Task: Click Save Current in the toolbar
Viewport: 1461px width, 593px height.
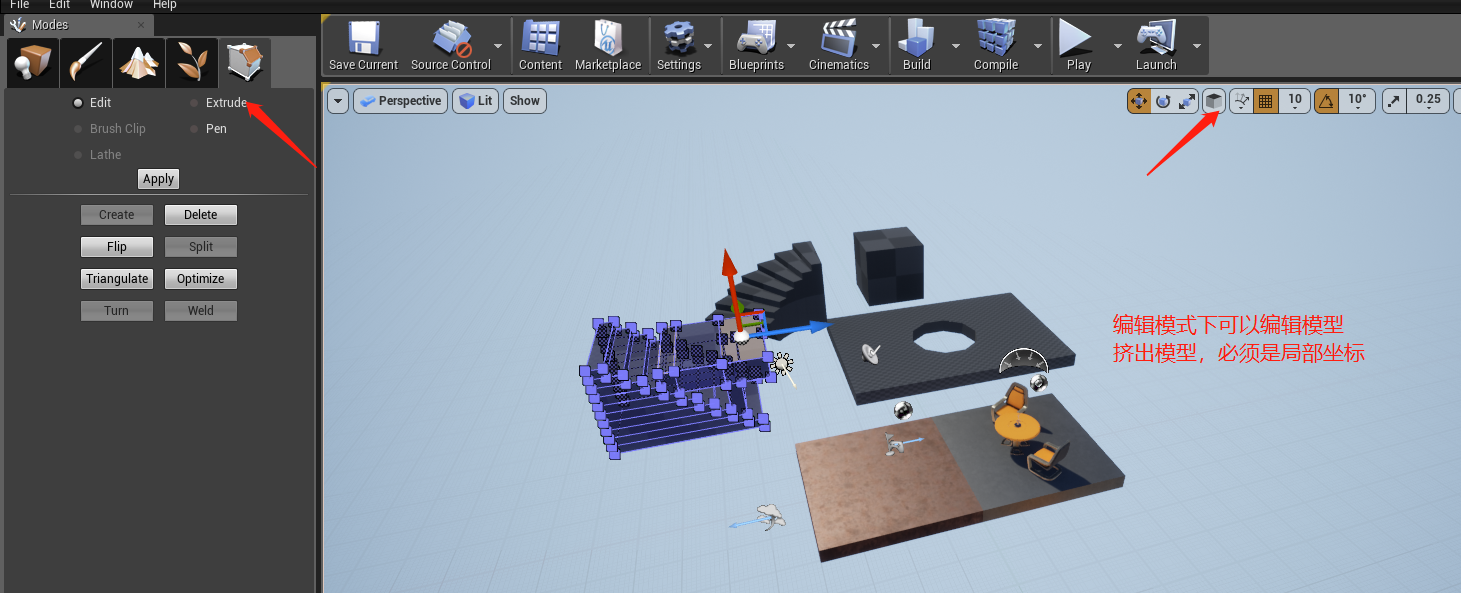Action: pos(363,46)
